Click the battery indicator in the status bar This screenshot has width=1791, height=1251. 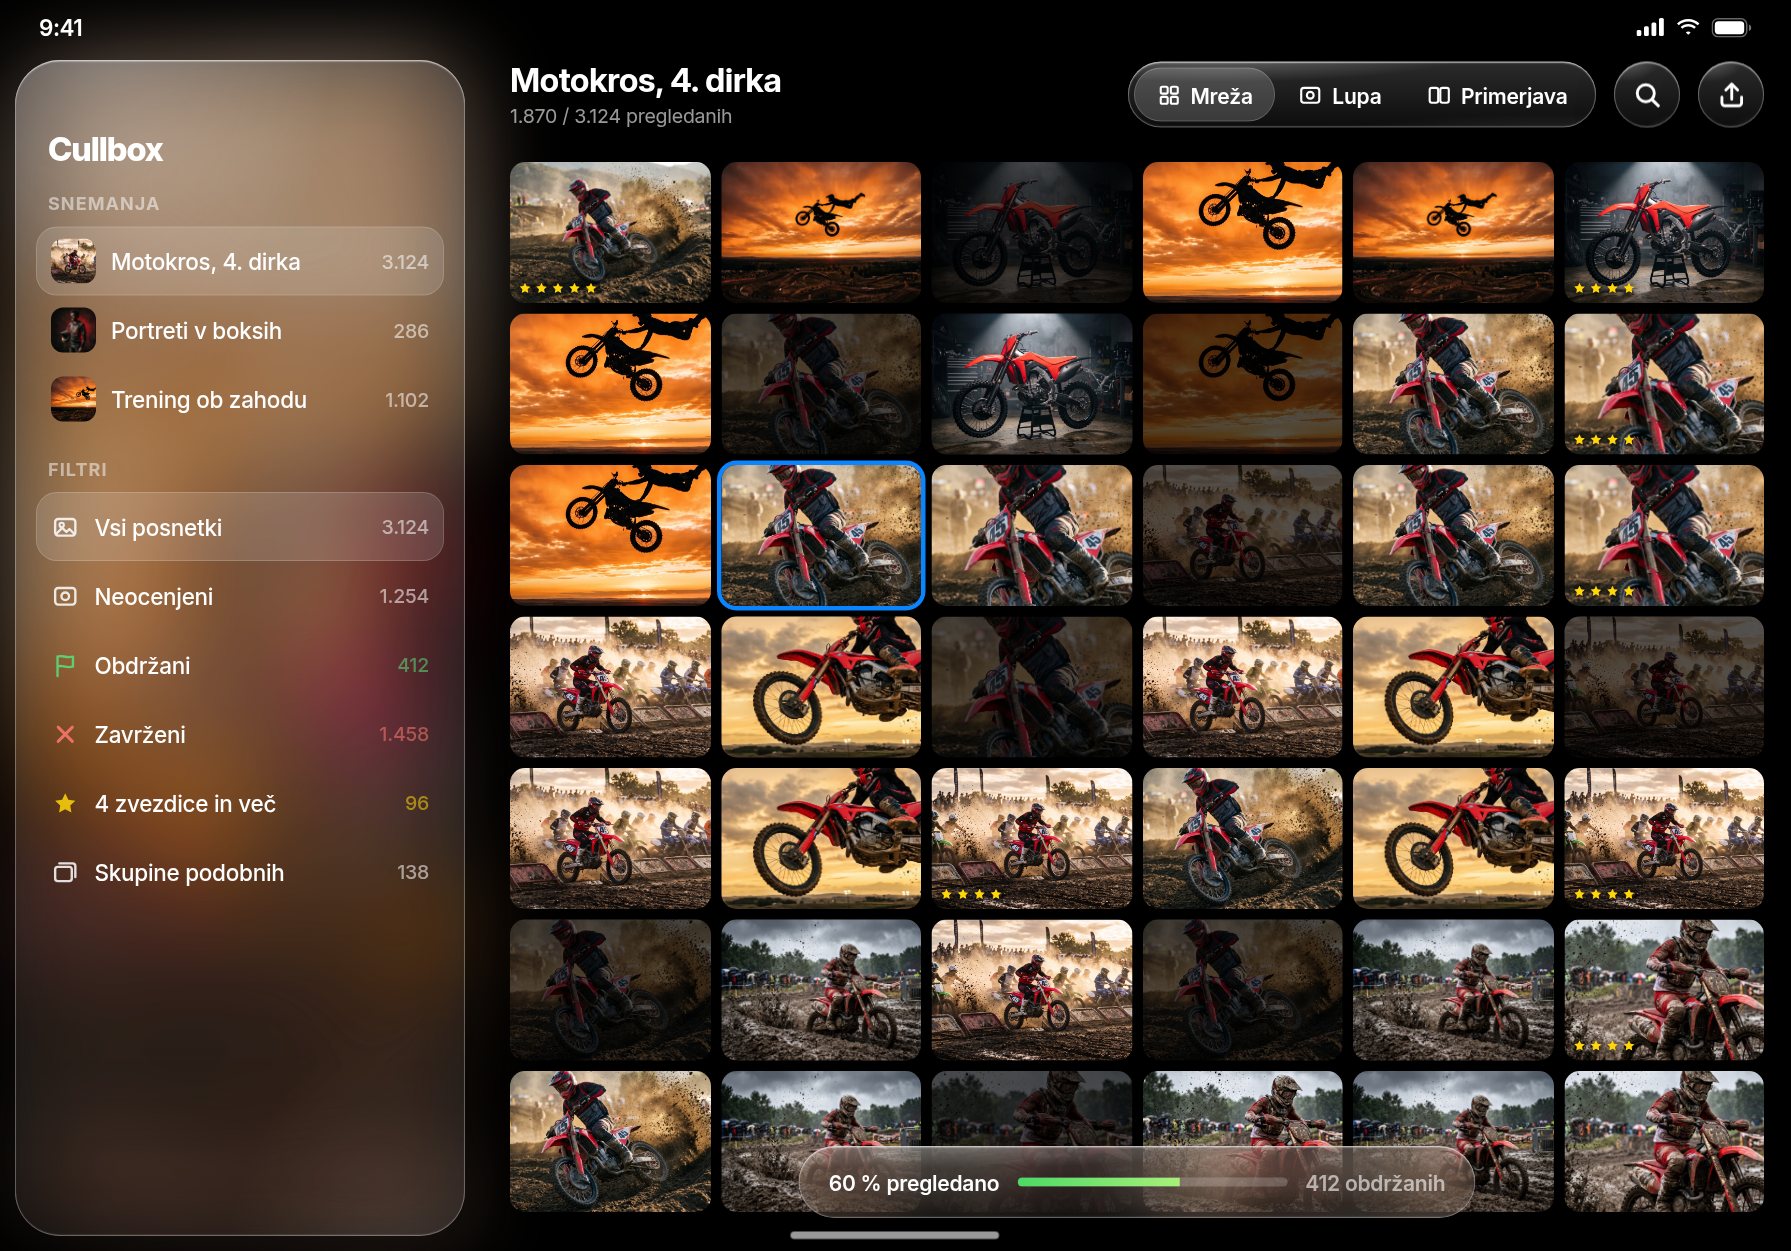tap(1731, 27)
